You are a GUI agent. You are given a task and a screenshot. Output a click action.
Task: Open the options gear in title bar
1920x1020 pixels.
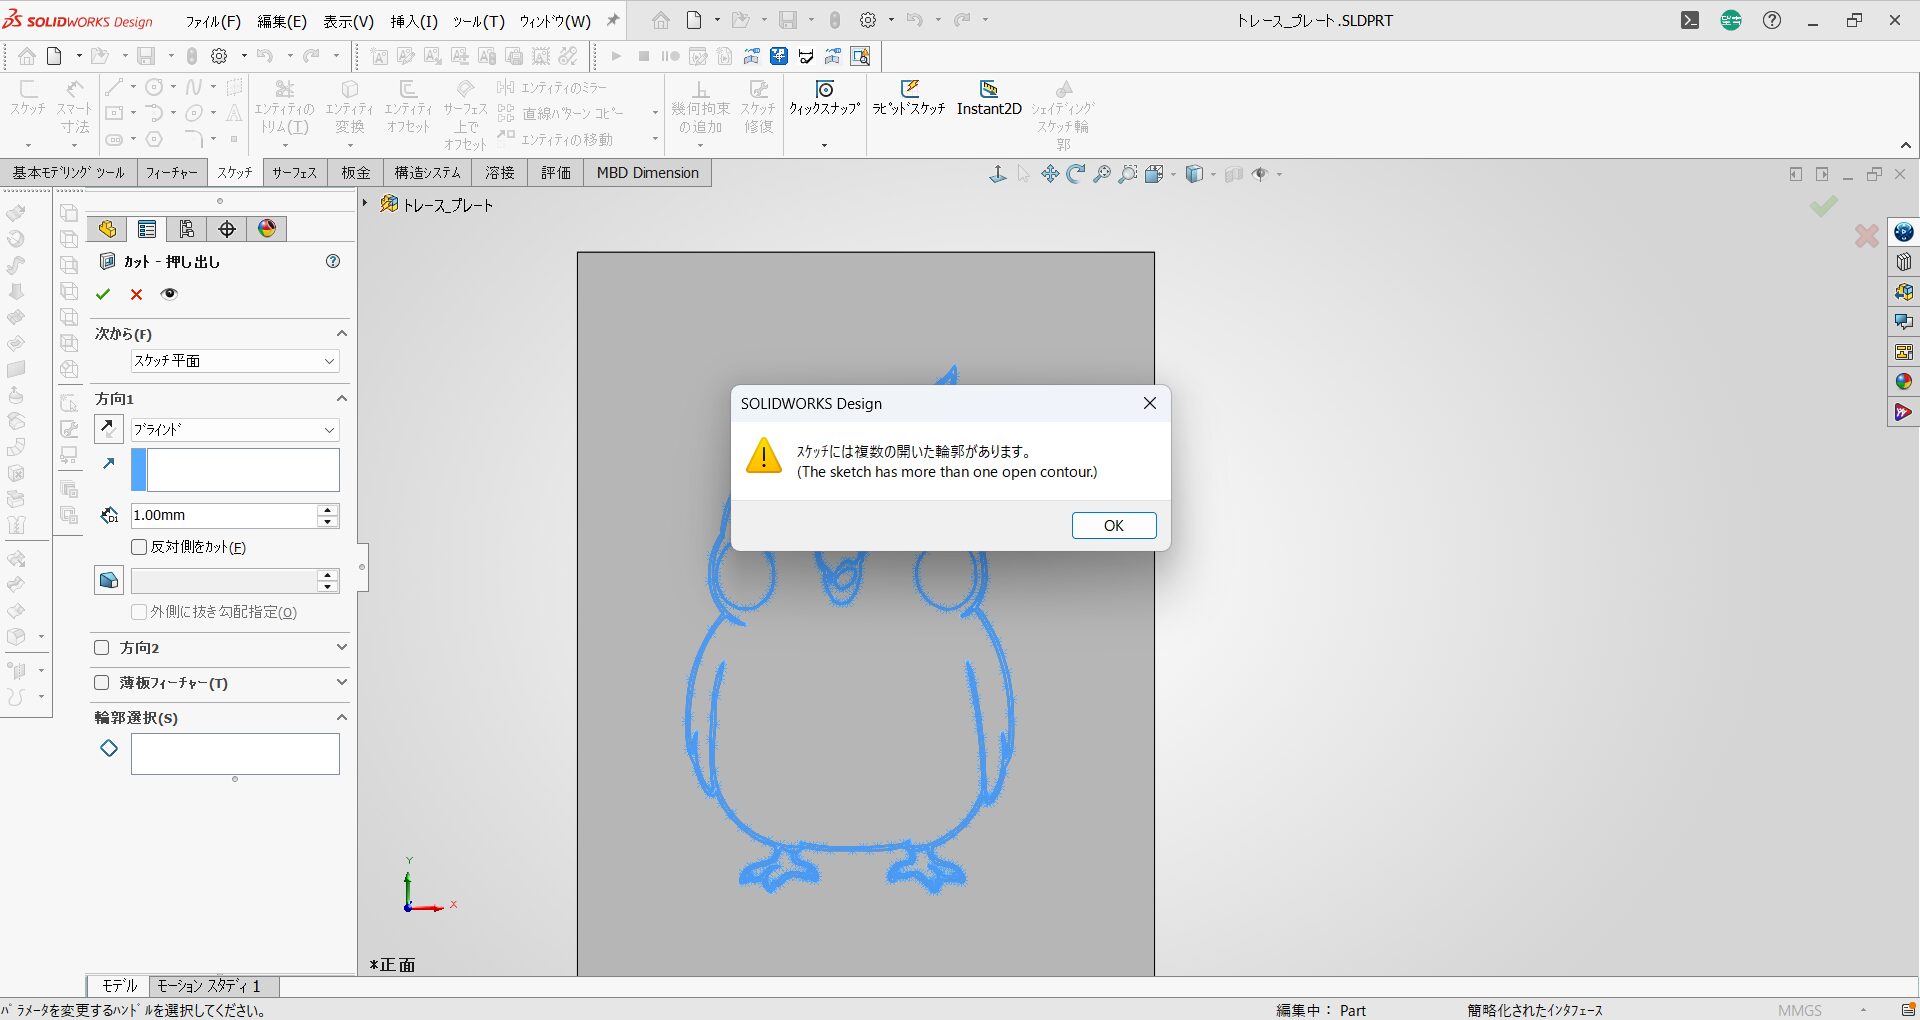868,20
